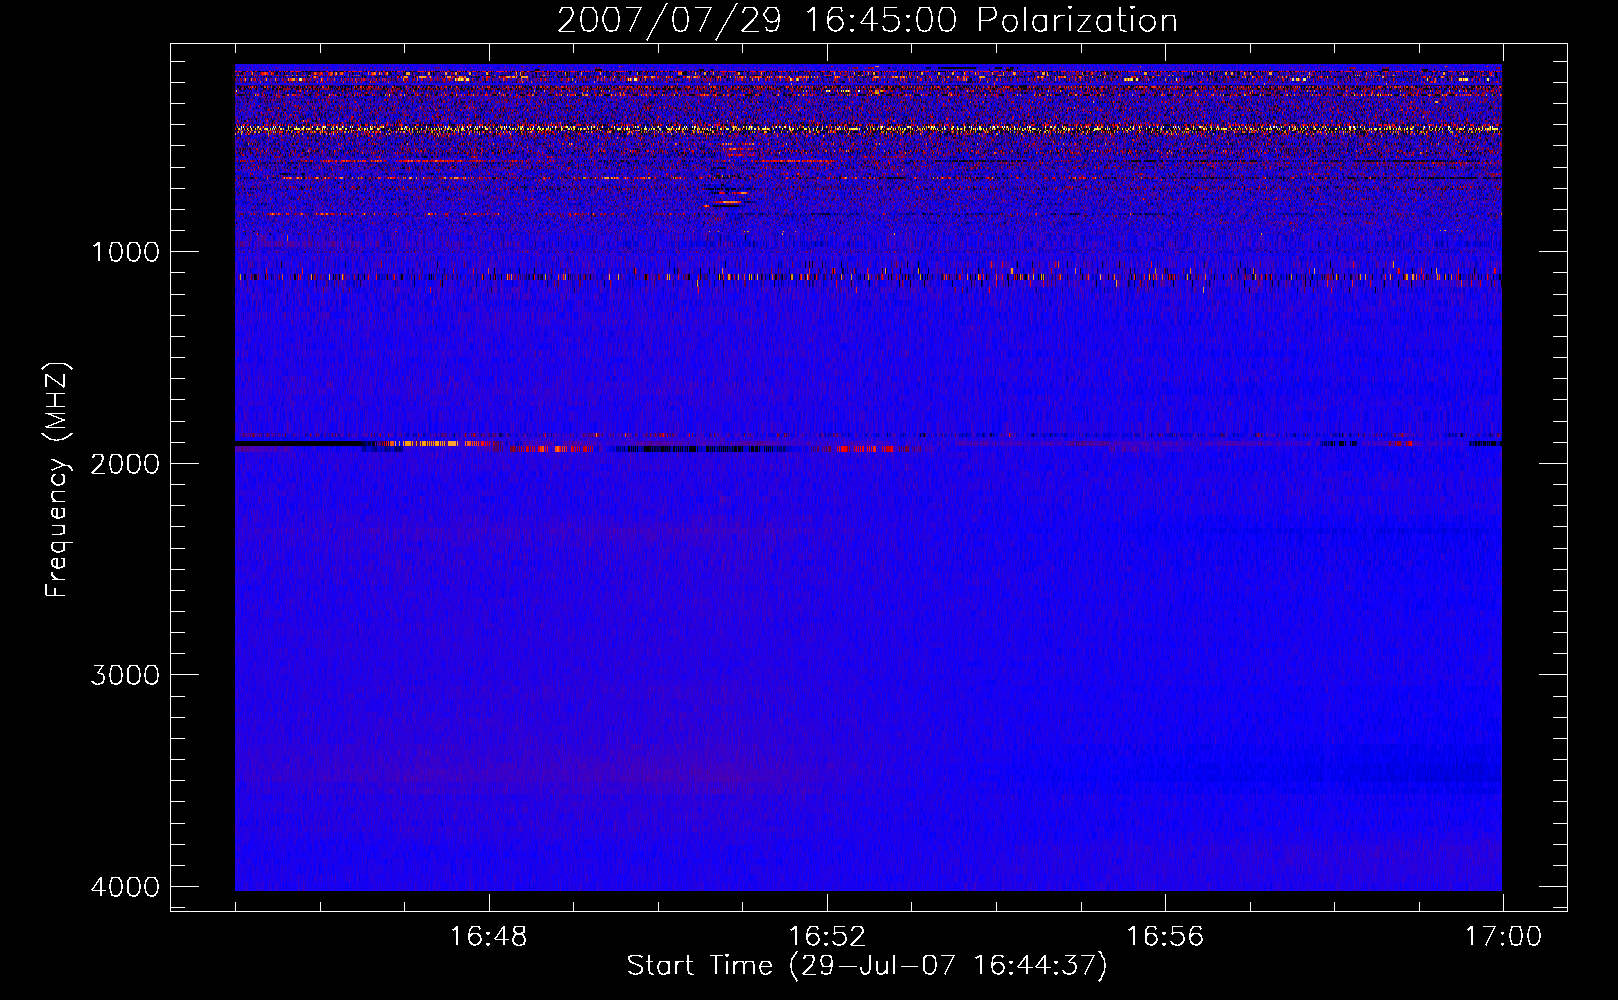The height and width of the screenshot is (1000, 1618).
Task: Click the 3000 frequency tick label
Action: (x=126, y=675)
